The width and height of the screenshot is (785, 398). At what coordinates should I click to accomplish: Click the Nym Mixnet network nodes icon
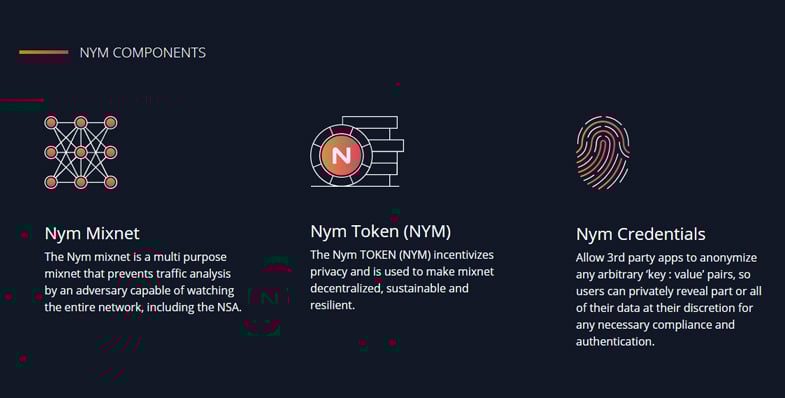coord(81,152)
